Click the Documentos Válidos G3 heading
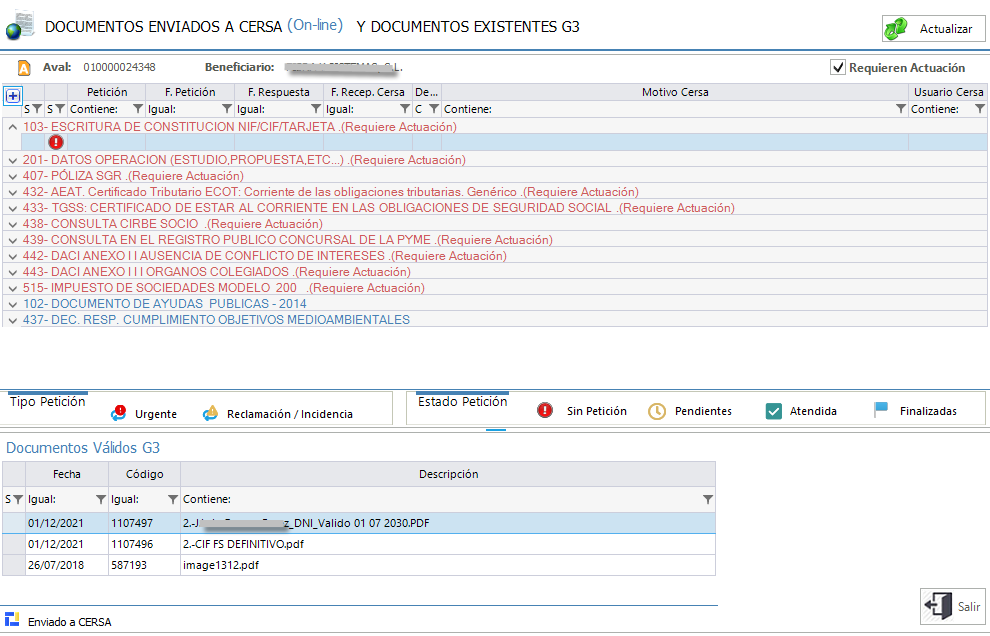990x636 pixels. pyautogui.click(x=83, y=448)
